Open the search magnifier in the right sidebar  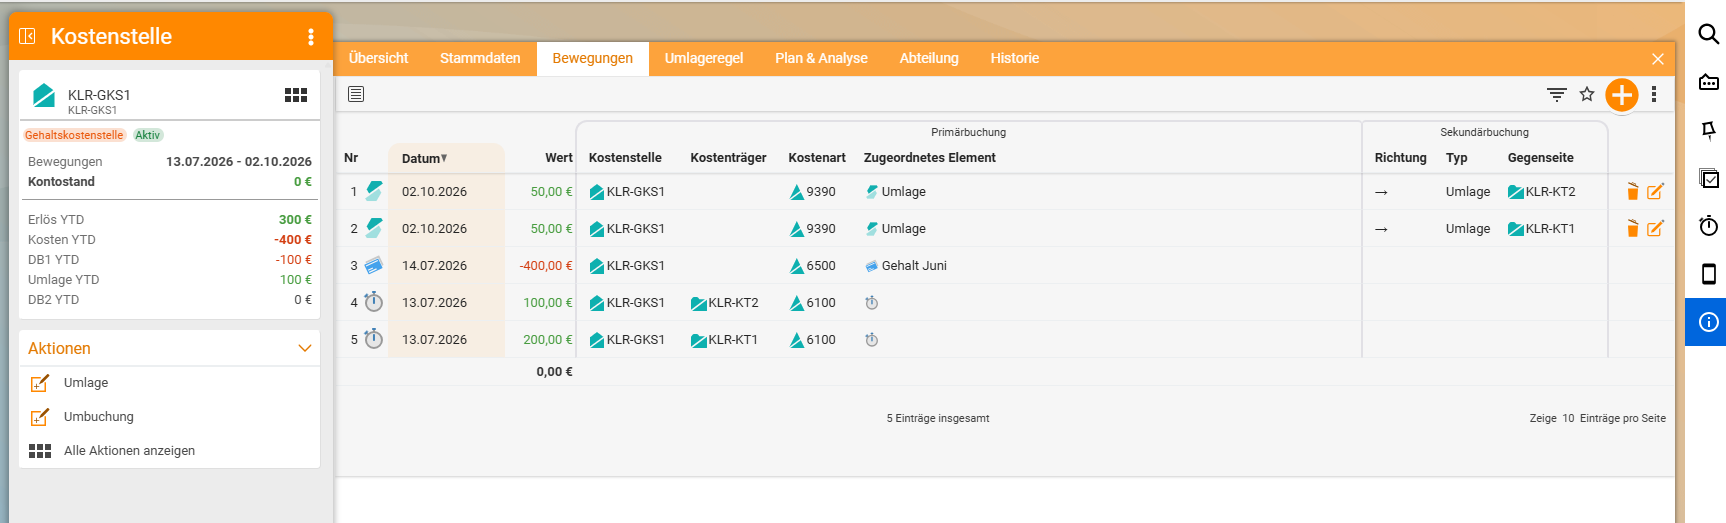(1708, 34)
